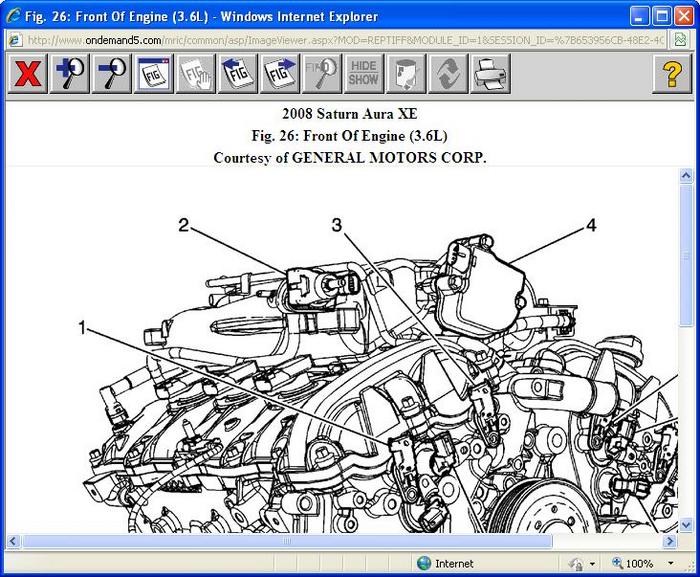Click the compatibility icon right of address bar
Viewport: 700px width, 577px height.
(x=681, y=40)
